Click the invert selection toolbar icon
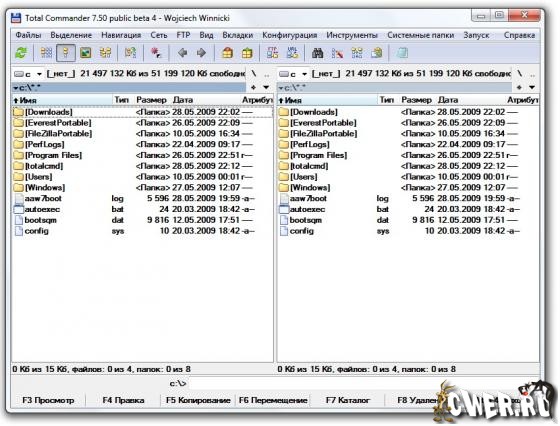The height and width of the screenshot is (426, 560). 130,53
